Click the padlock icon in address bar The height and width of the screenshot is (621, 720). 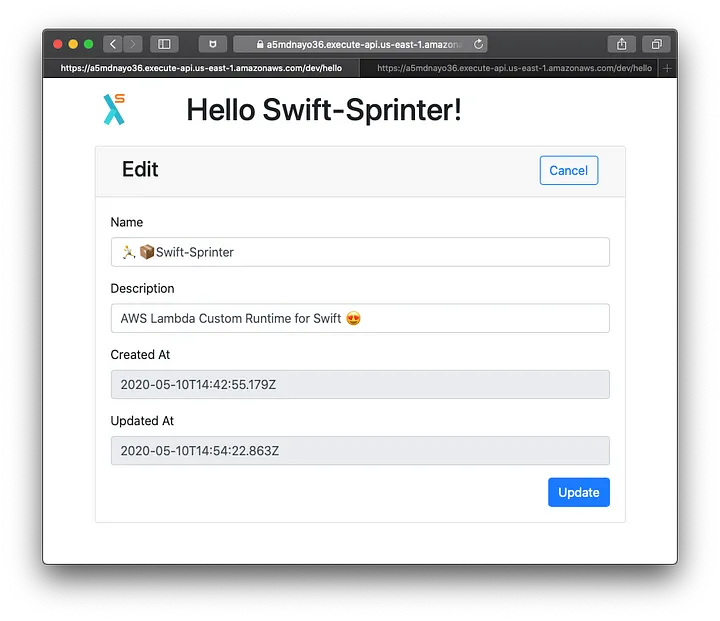tap(260, 44)
